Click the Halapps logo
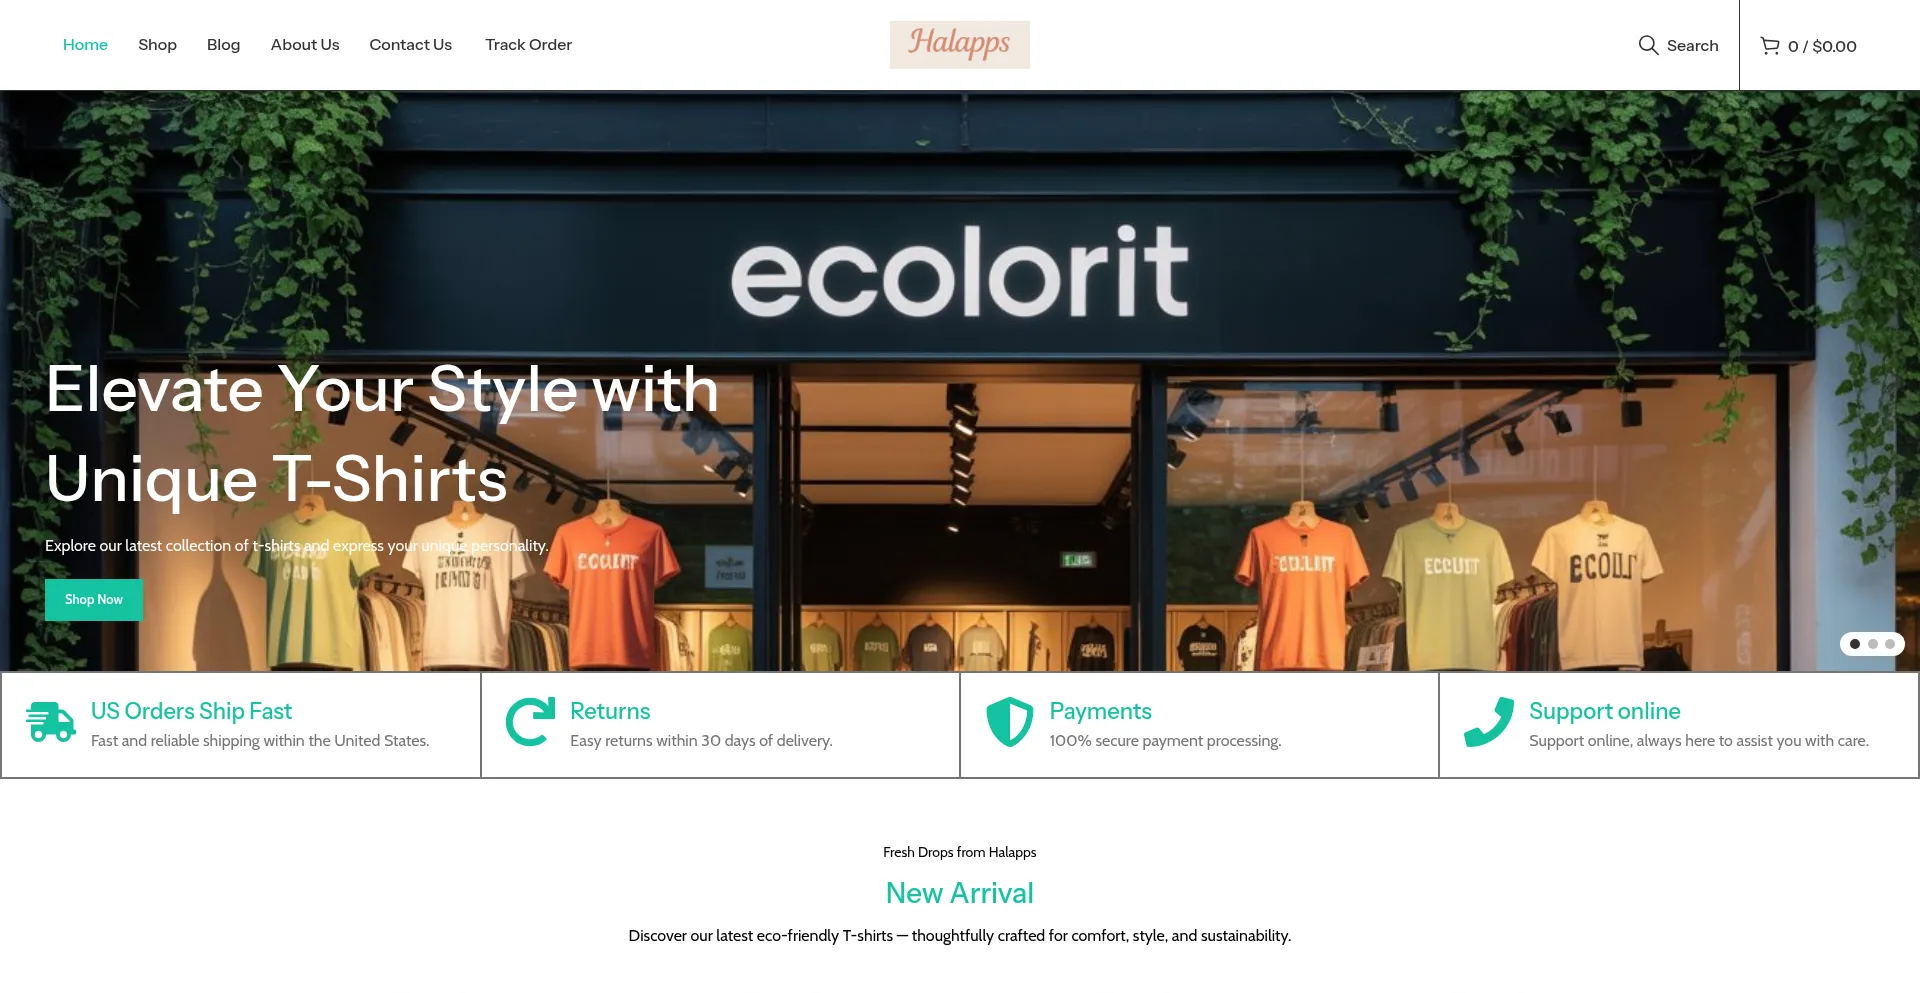Viewport: 1920px width, 993px height. pyautogui.click(x=960, y=45)
